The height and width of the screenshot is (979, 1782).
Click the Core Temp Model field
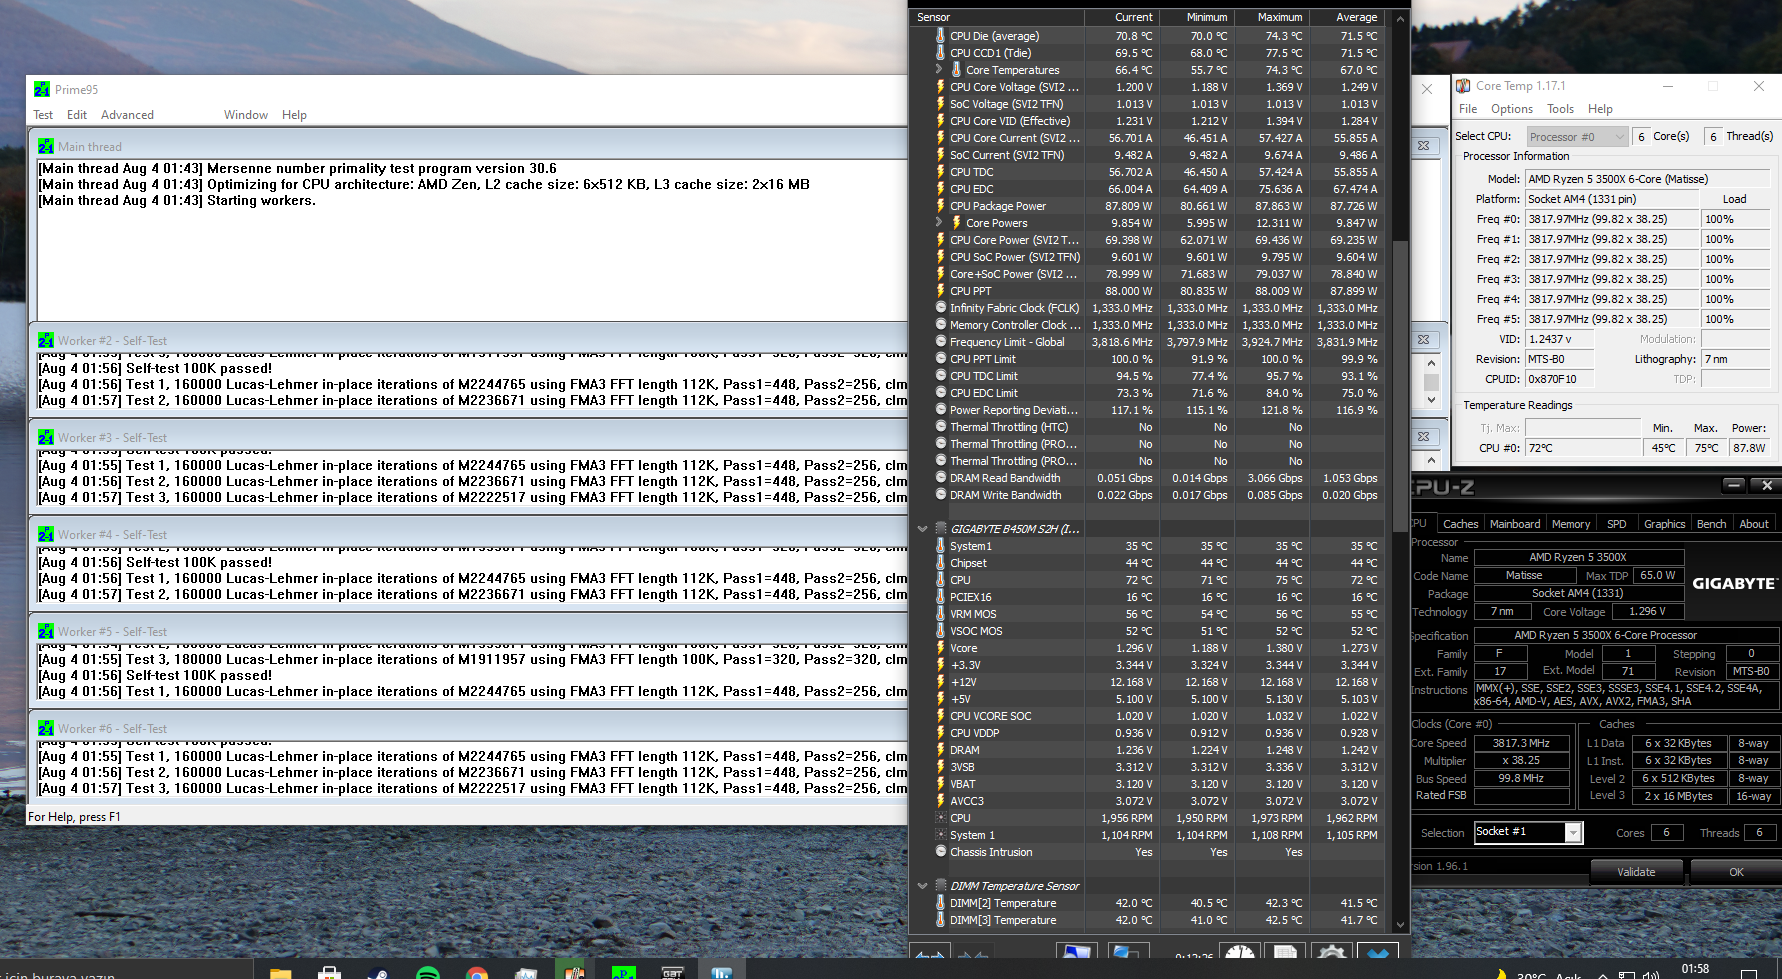click(x=1647, y=179)
